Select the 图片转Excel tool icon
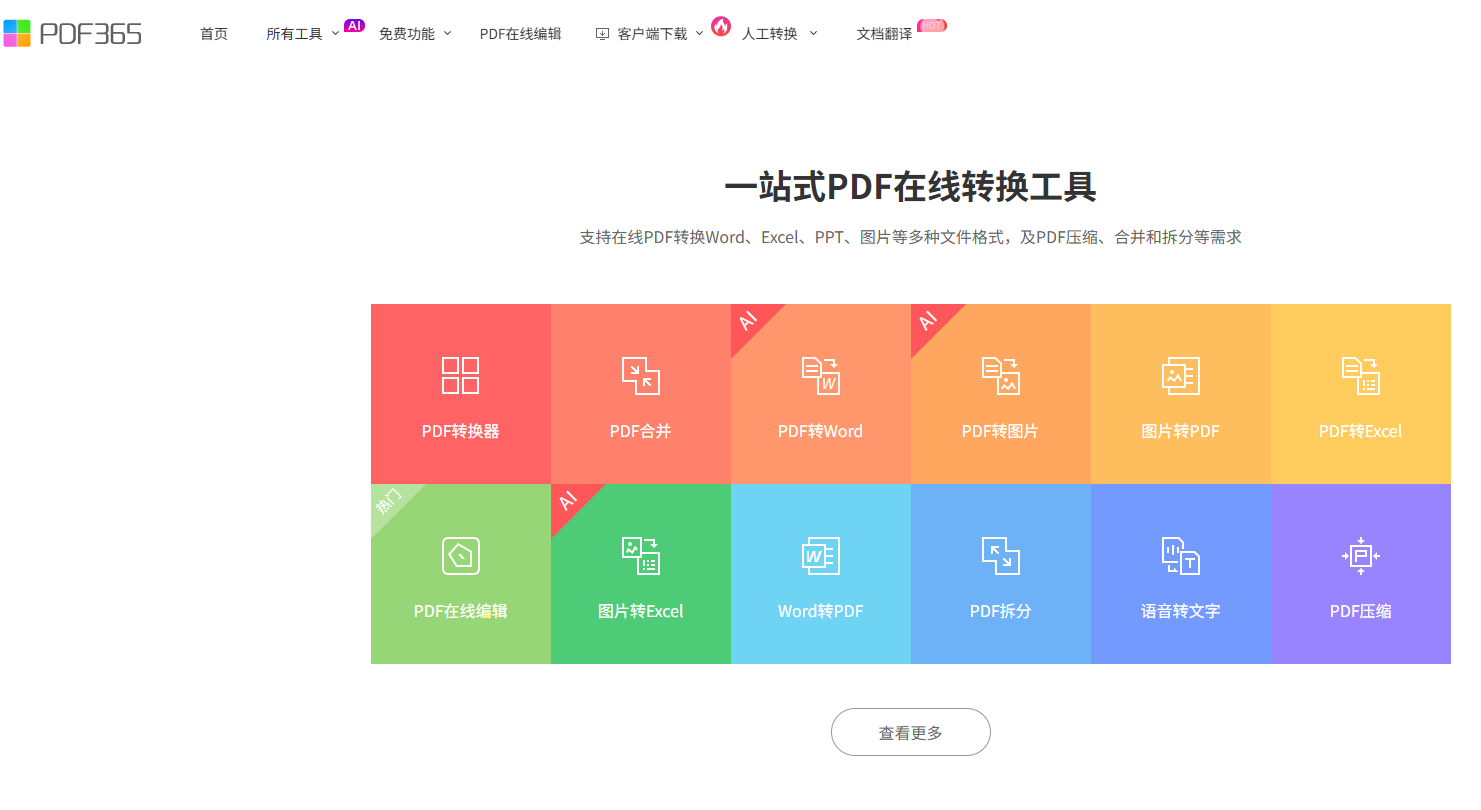 point(640,555)
